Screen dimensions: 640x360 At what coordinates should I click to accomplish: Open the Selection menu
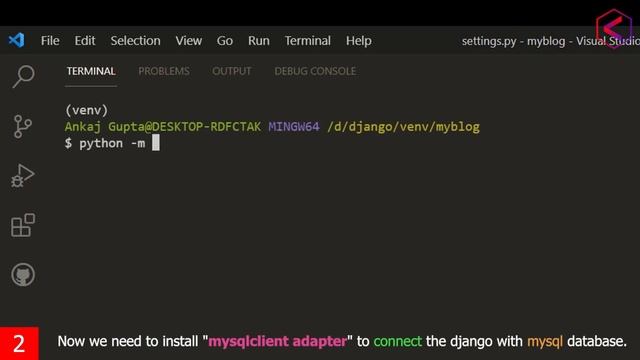point(135,41)
